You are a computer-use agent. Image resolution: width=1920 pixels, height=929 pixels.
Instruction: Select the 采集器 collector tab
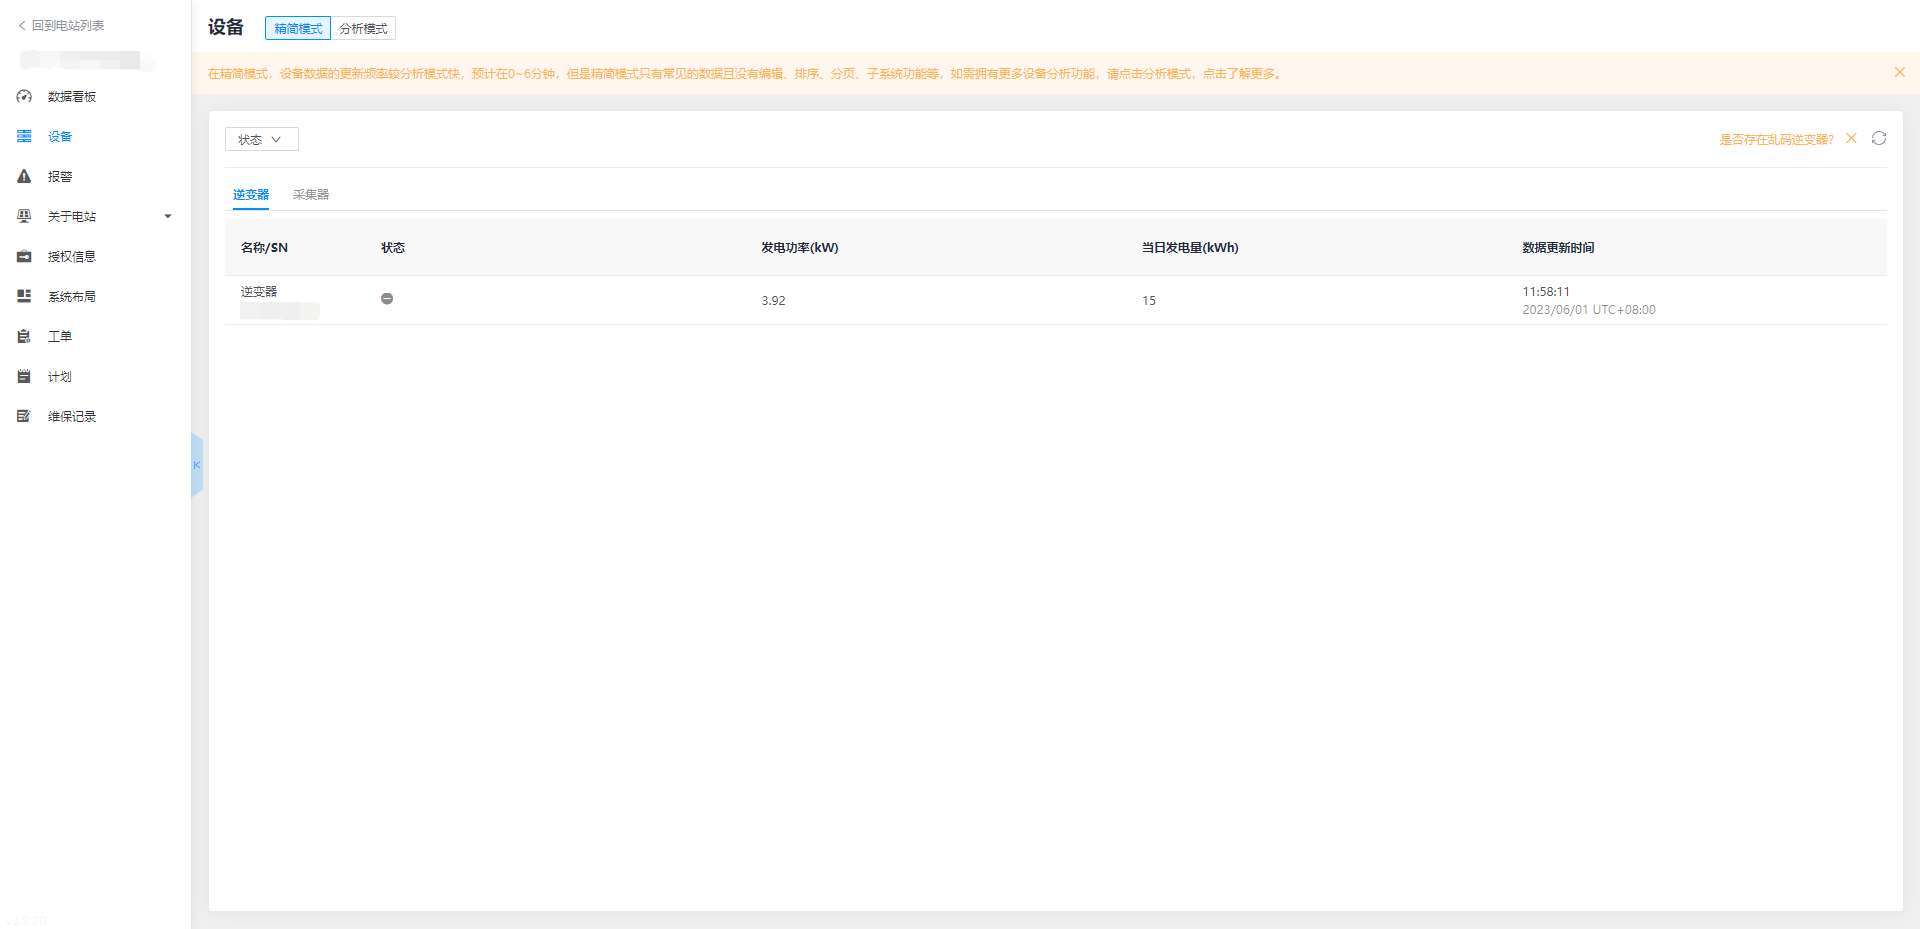311,195
